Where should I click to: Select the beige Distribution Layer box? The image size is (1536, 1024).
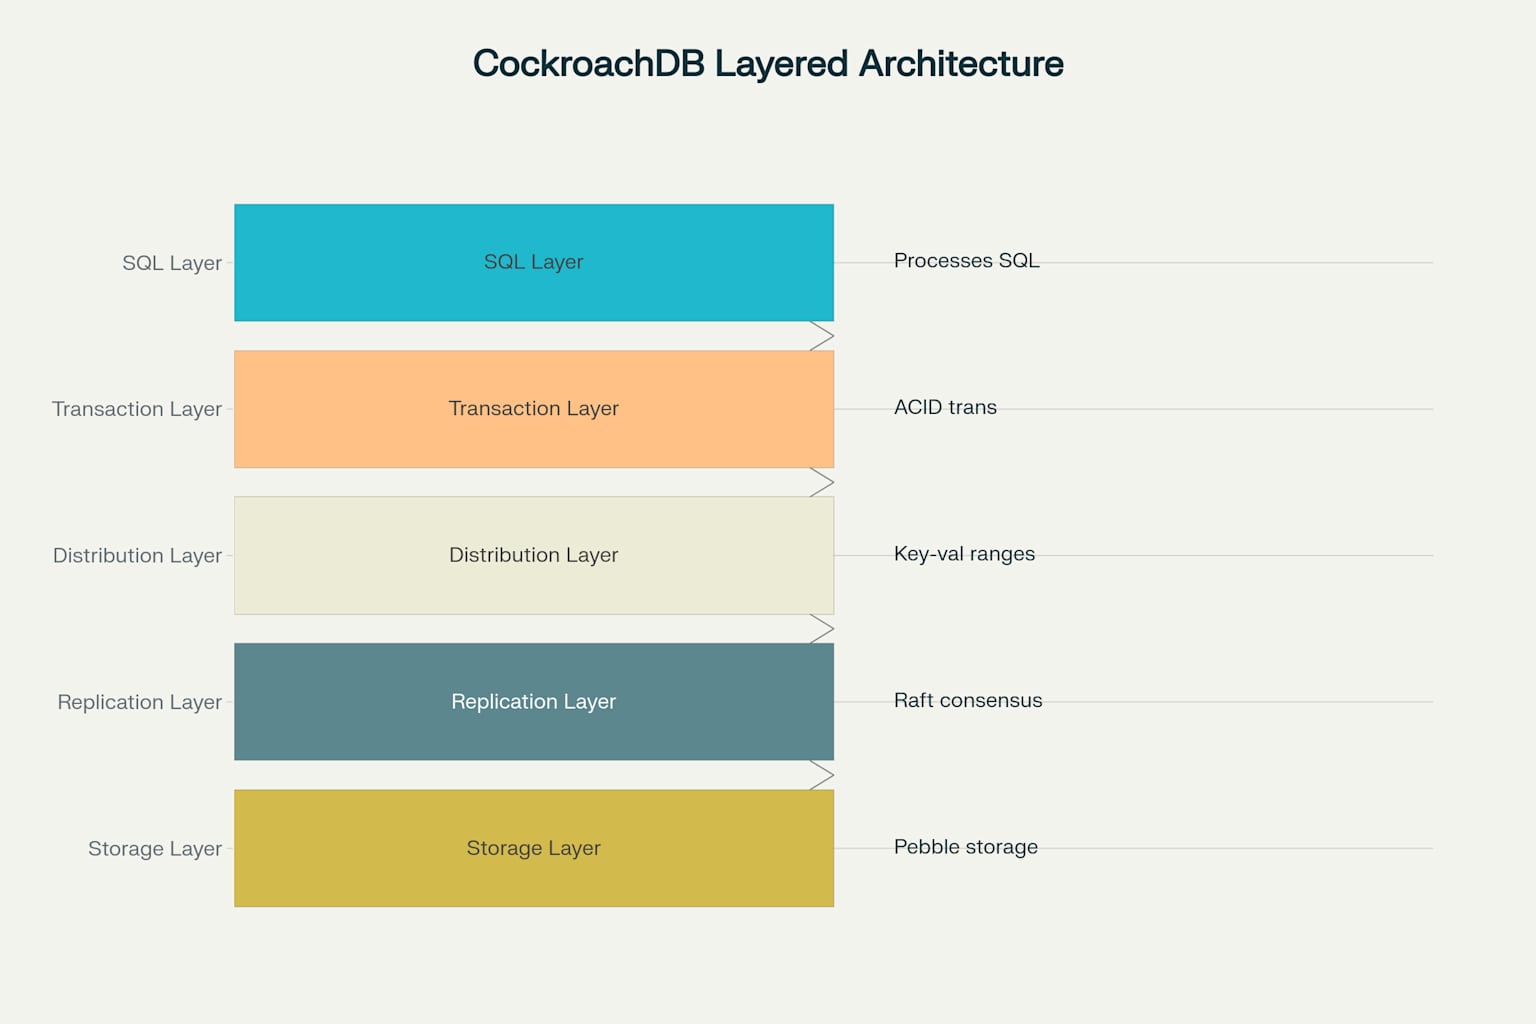[x=534, y=555]
